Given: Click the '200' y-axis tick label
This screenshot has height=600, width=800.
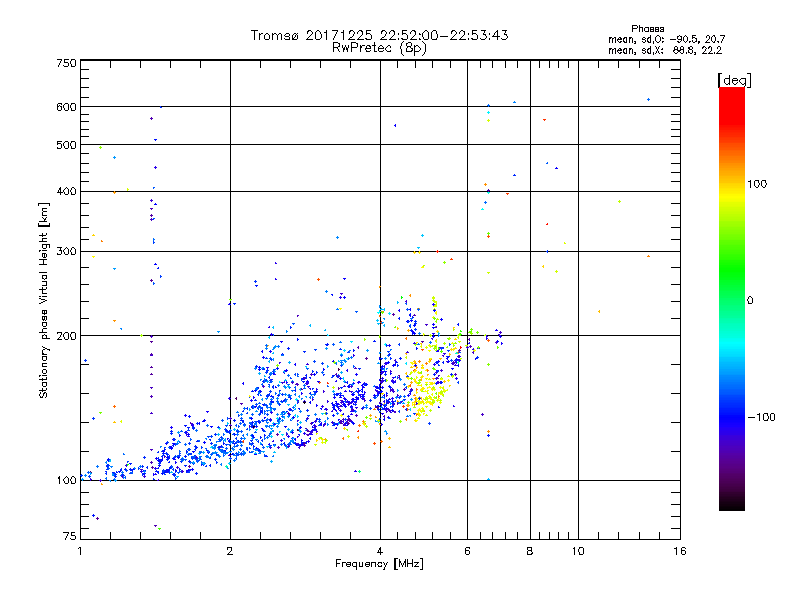Looking at the screenshot, I should (x=66, y=336).
